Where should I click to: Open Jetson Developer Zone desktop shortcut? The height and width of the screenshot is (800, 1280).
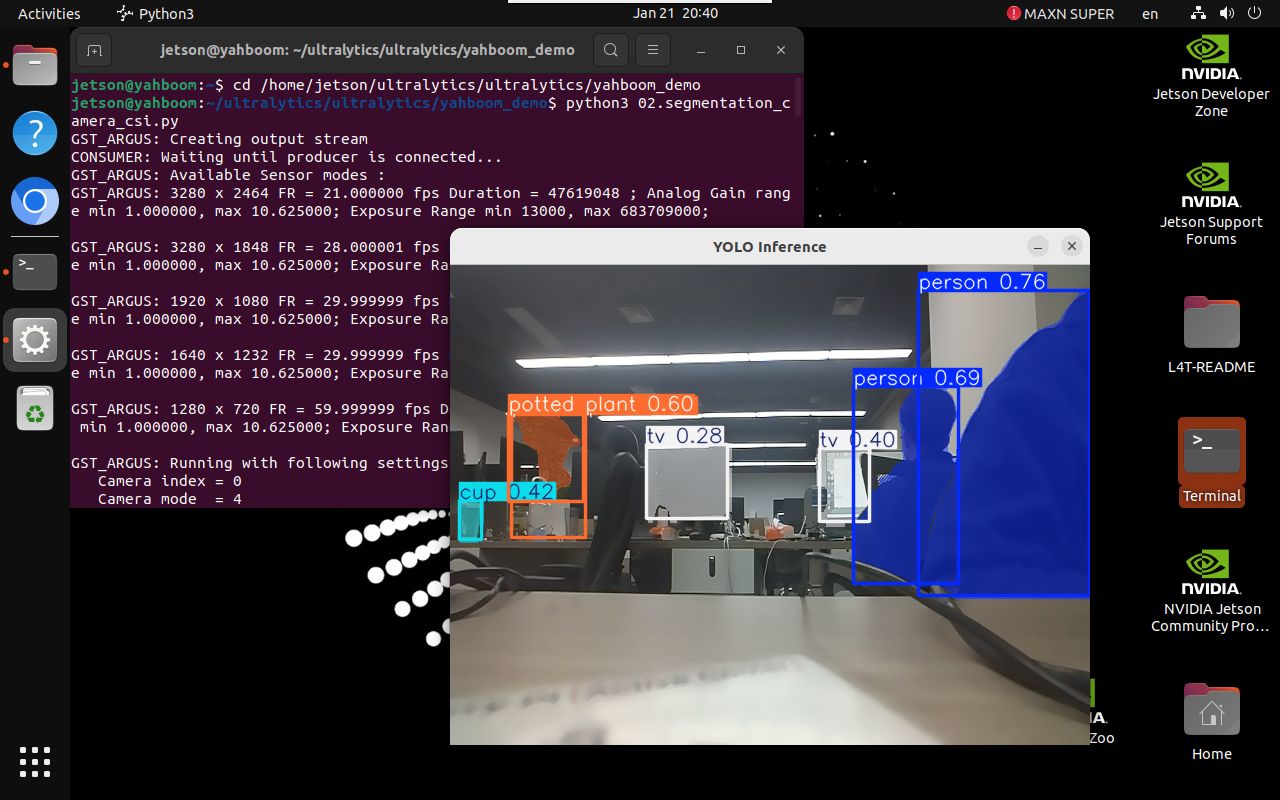click(x=1211, y=76)
